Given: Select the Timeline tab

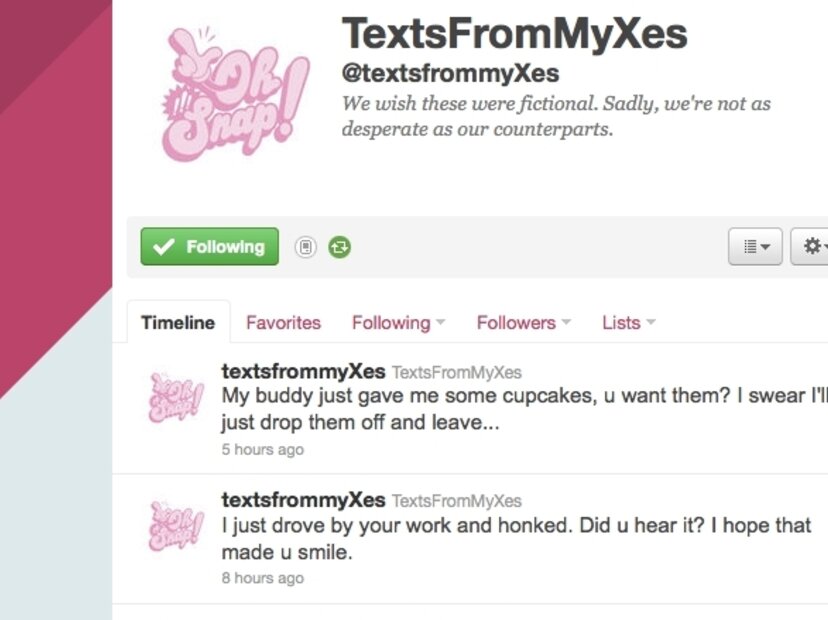Looking at the screenshot, I should pos(178,323).
